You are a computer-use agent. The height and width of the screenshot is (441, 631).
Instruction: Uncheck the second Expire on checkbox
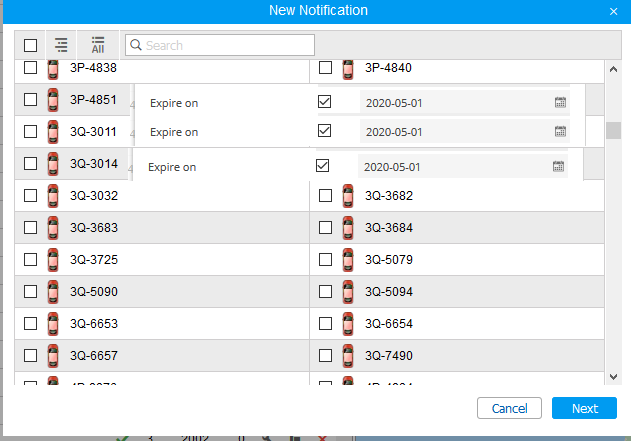(324, 131)
